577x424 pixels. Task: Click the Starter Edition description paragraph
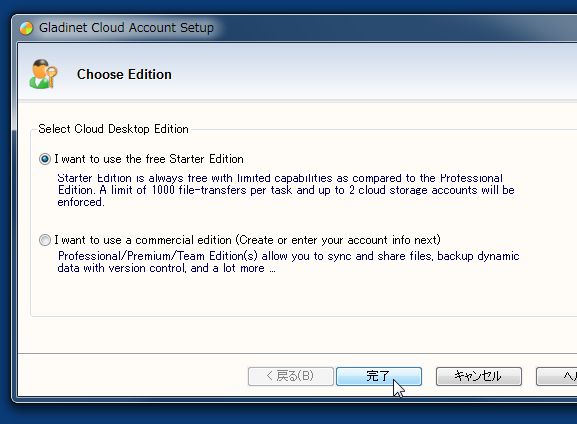point(286,190)
